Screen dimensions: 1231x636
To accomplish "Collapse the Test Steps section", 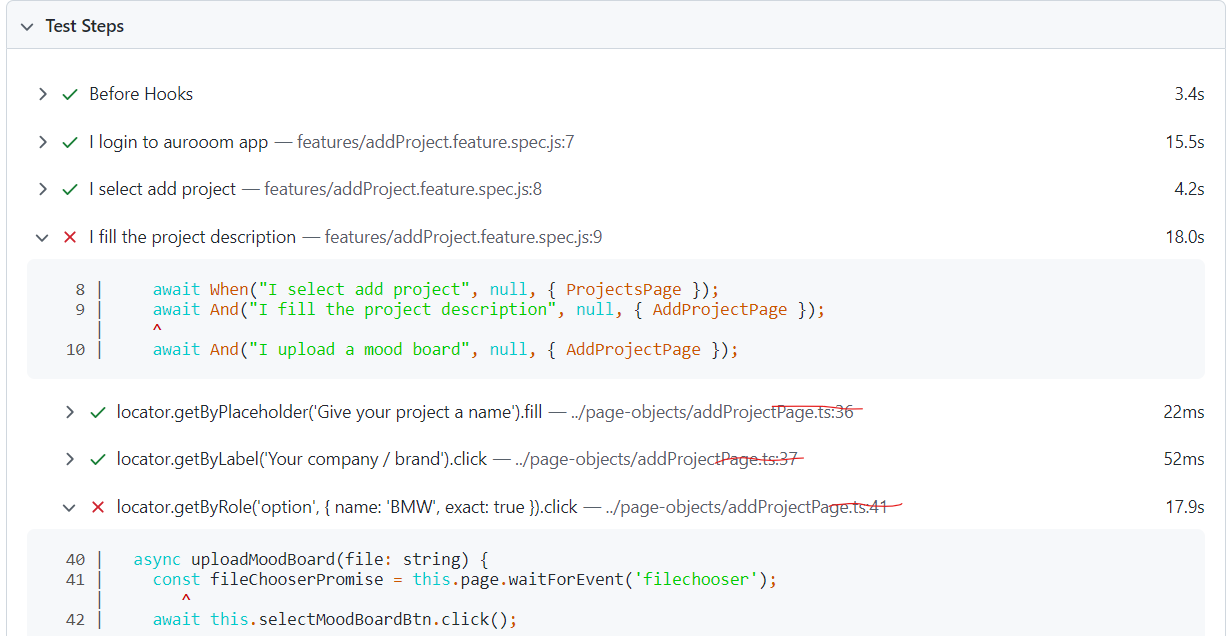I will (25, 25).
